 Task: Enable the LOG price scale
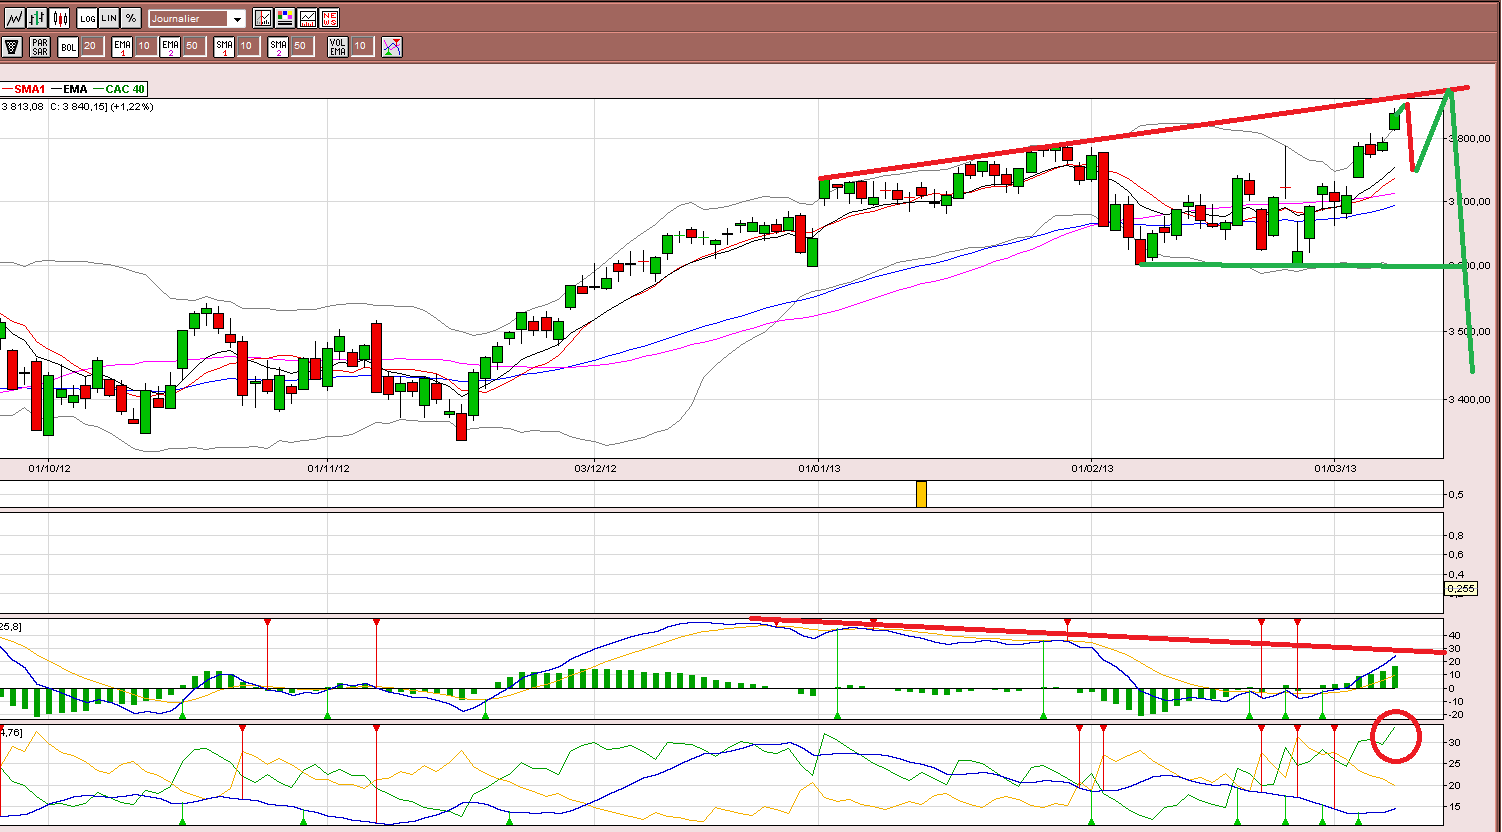(87, 18)
